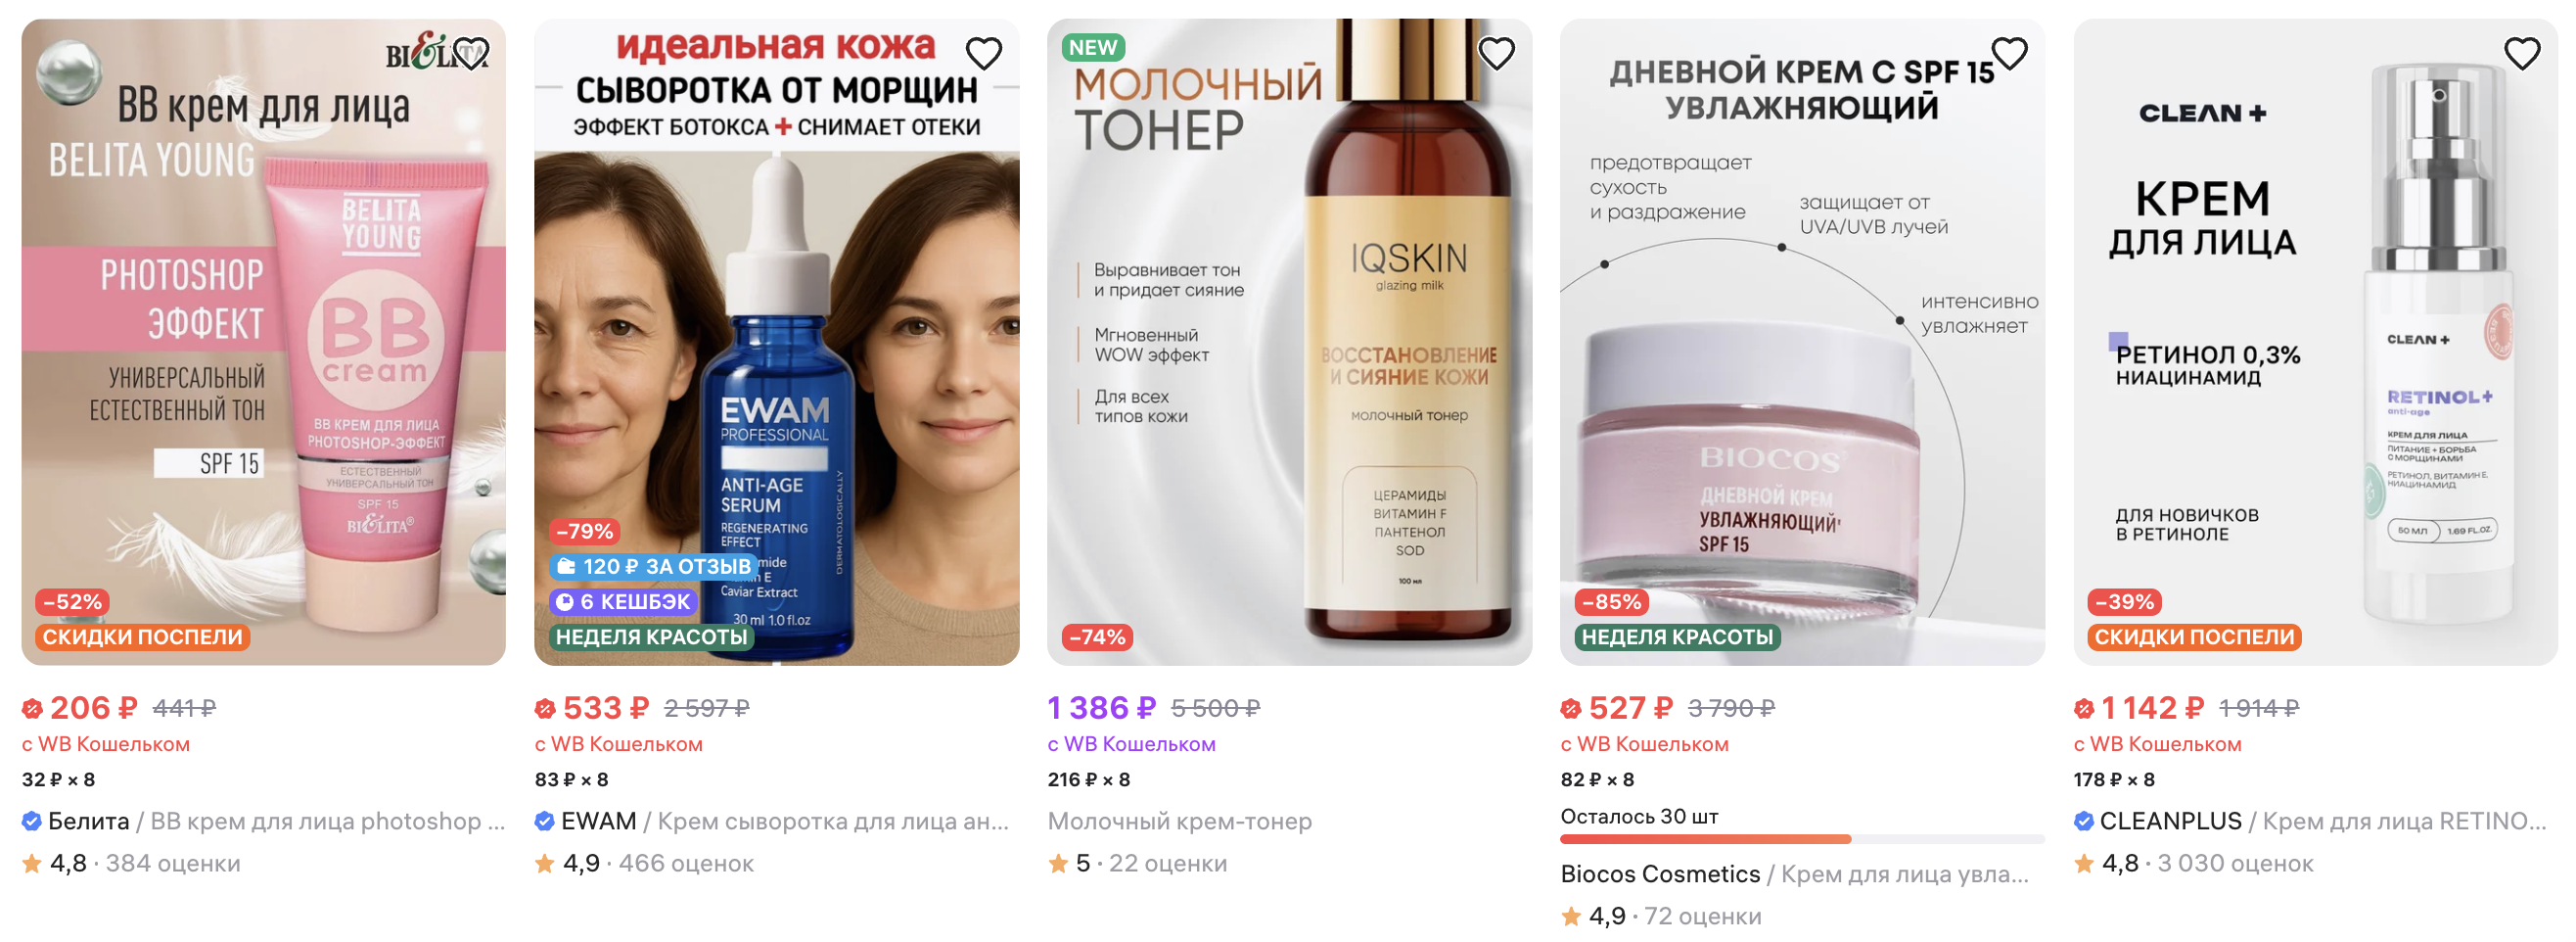2576x942 pixels.
Task: Click НЕДЕЛЯ КРАСОТЫ tag on Biocos cream
Action: point(1677,637)
